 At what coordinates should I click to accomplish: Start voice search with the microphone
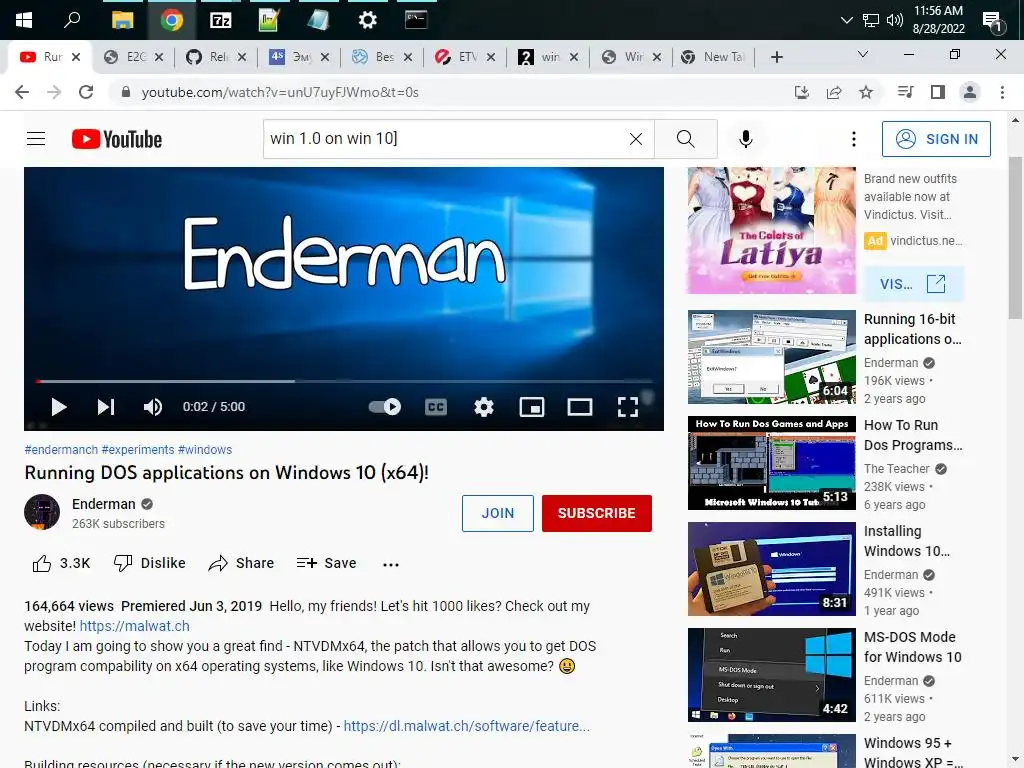pos(746,138)
